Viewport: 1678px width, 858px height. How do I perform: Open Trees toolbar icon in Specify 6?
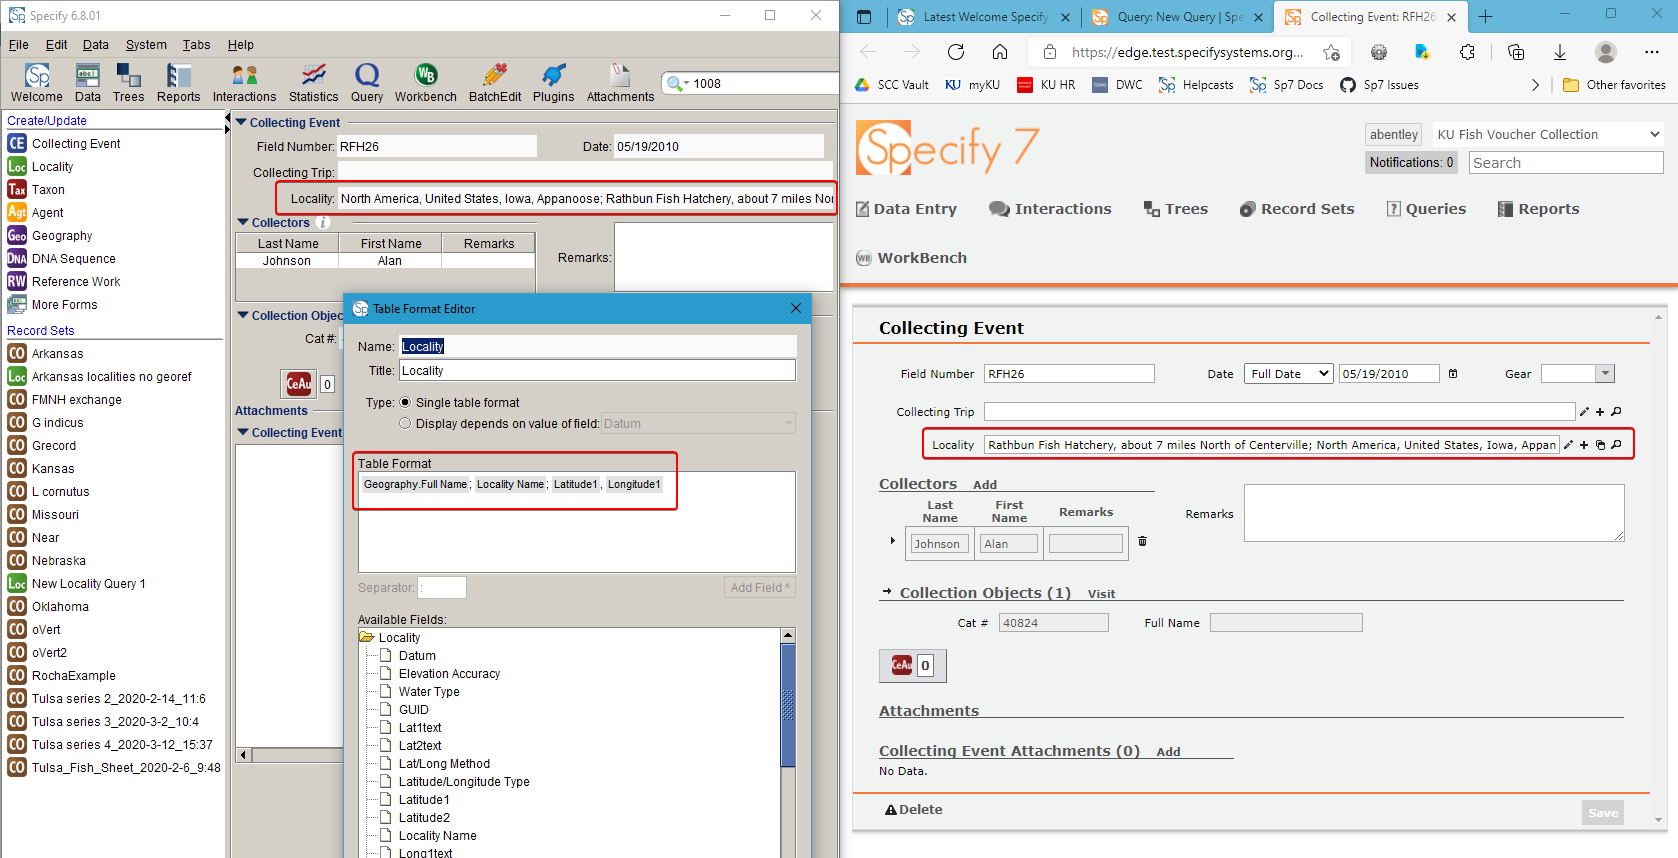pyautogui.click(x=128, y=82)
